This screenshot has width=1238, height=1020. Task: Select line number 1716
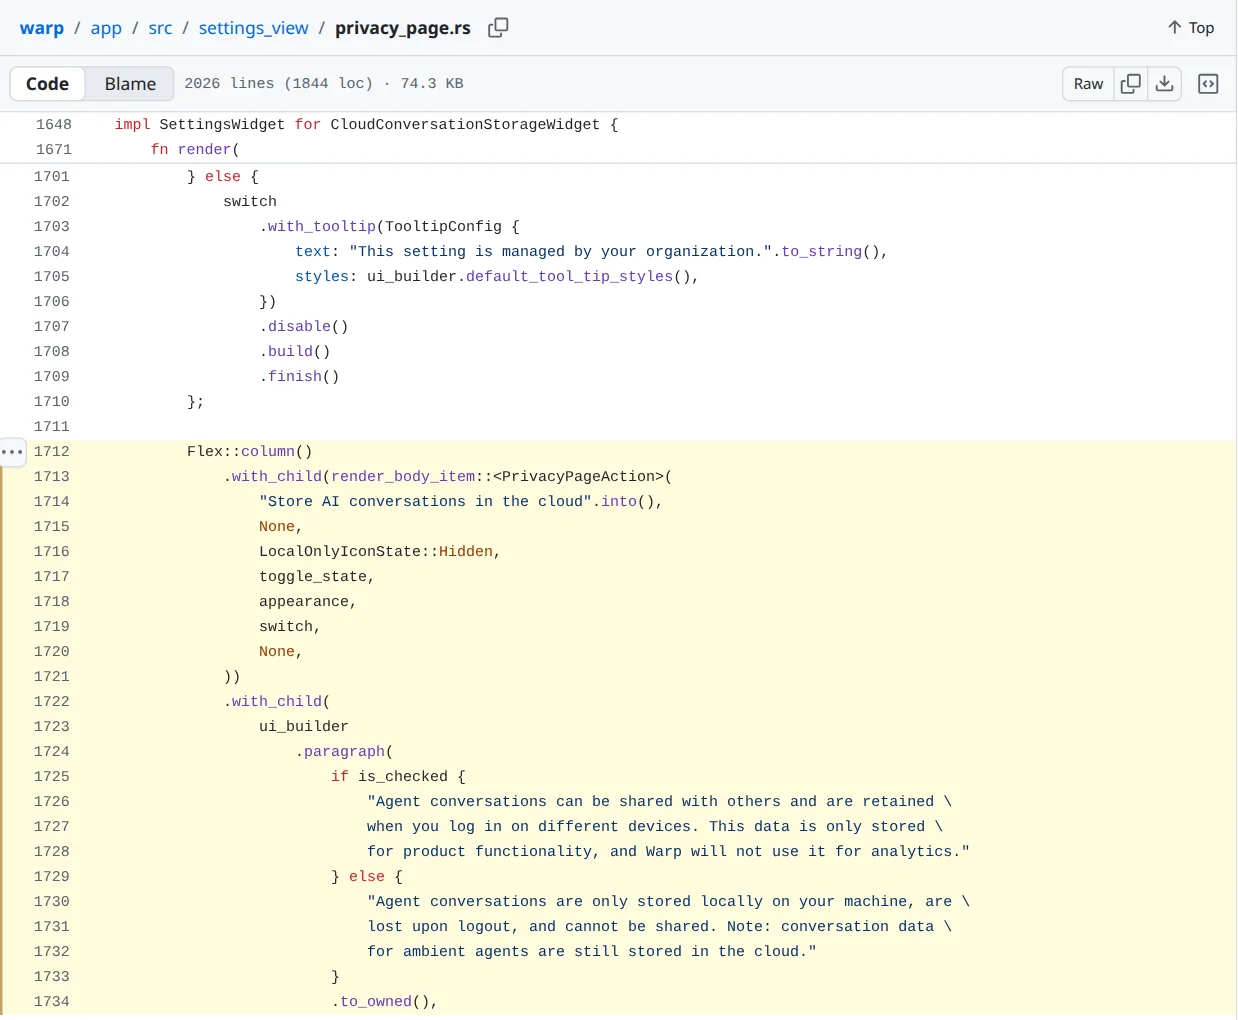(x=52, y=552)
